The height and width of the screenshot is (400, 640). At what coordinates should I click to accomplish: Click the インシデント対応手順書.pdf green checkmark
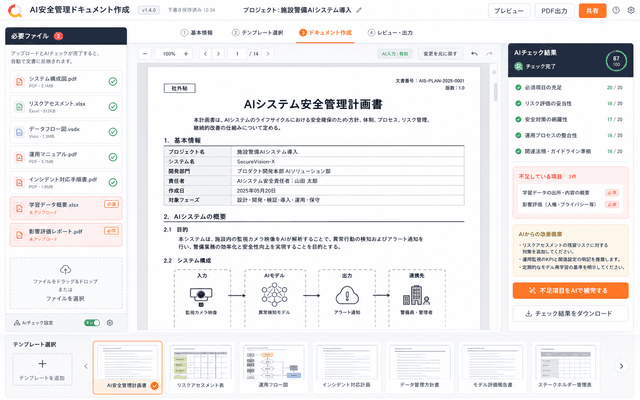coord(113,182)
